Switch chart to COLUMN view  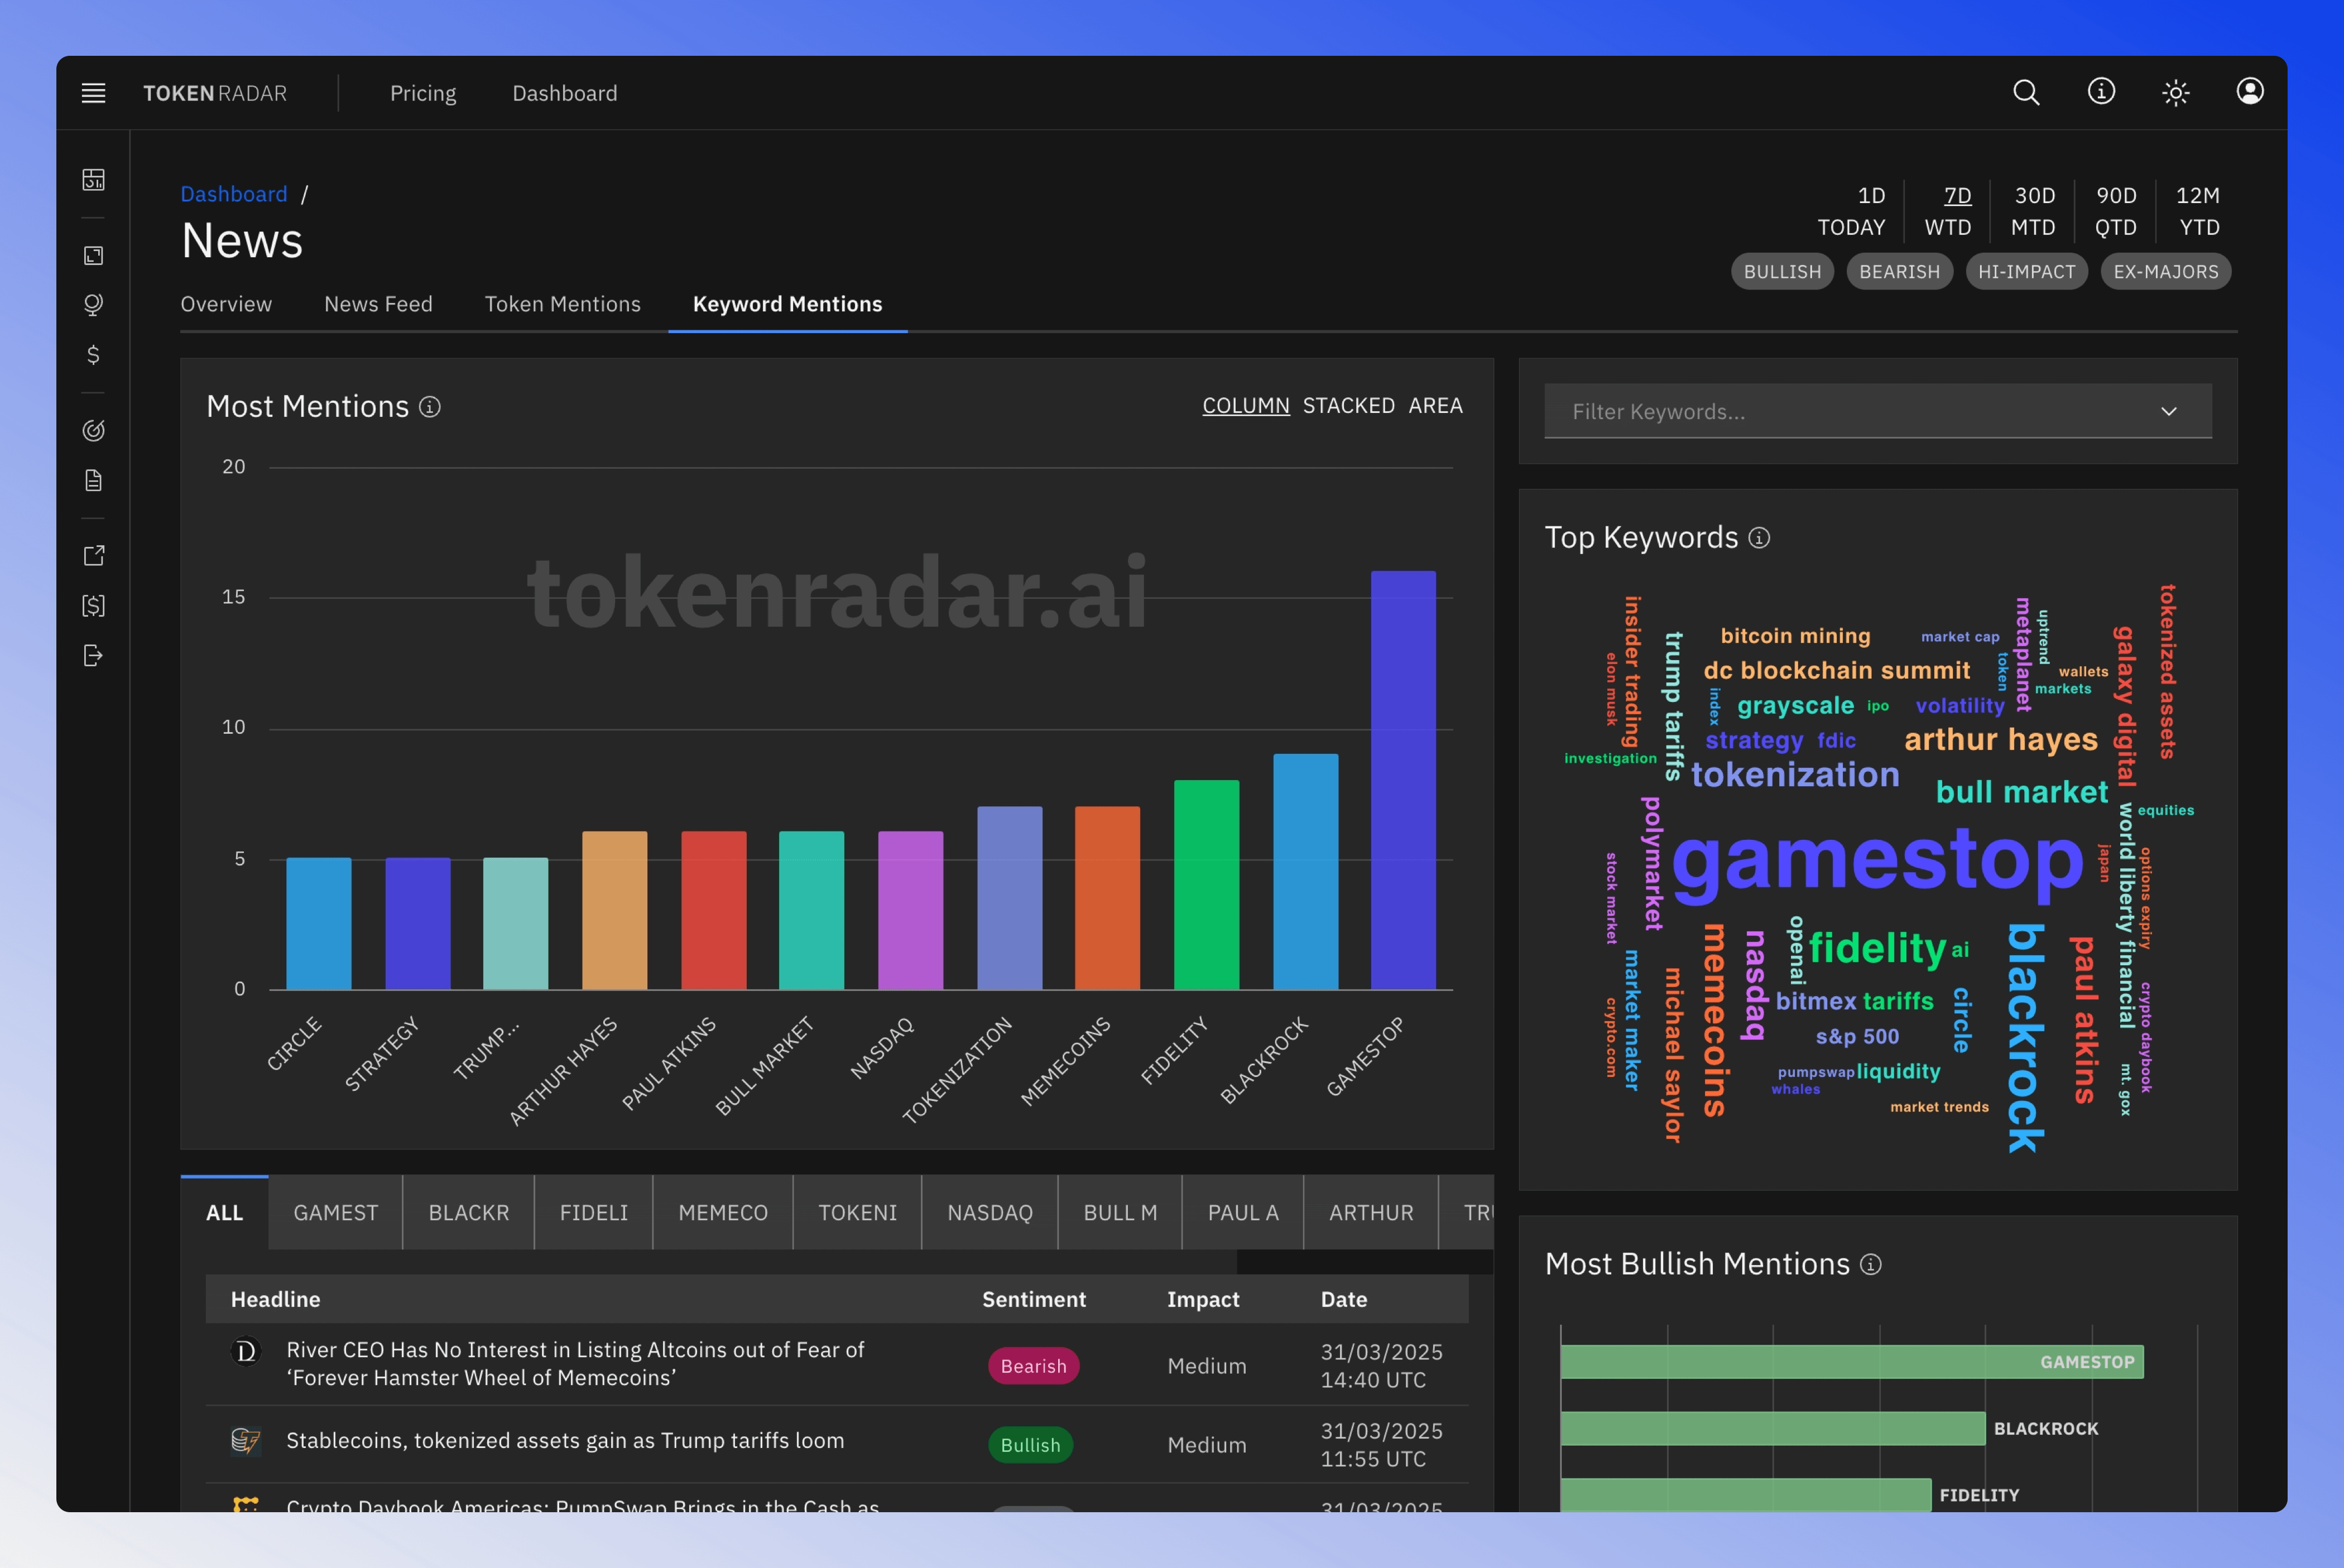coord(1246,406)
